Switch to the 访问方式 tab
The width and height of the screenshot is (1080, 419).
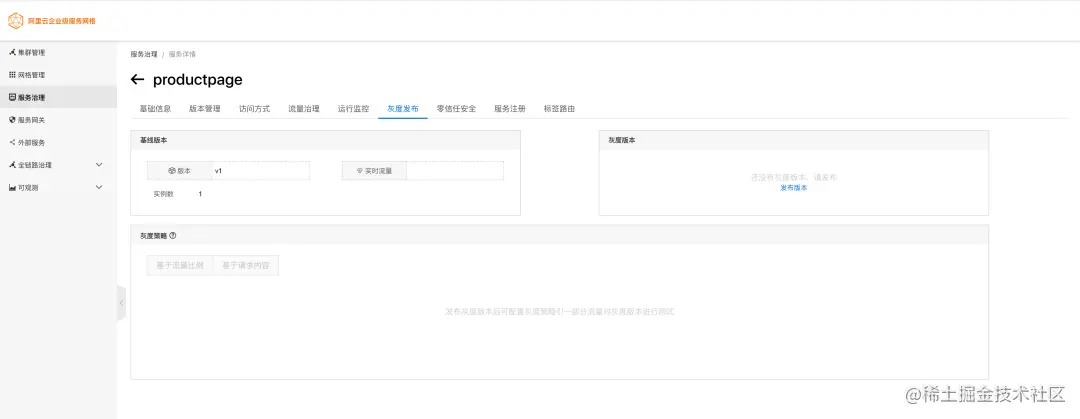254,109
